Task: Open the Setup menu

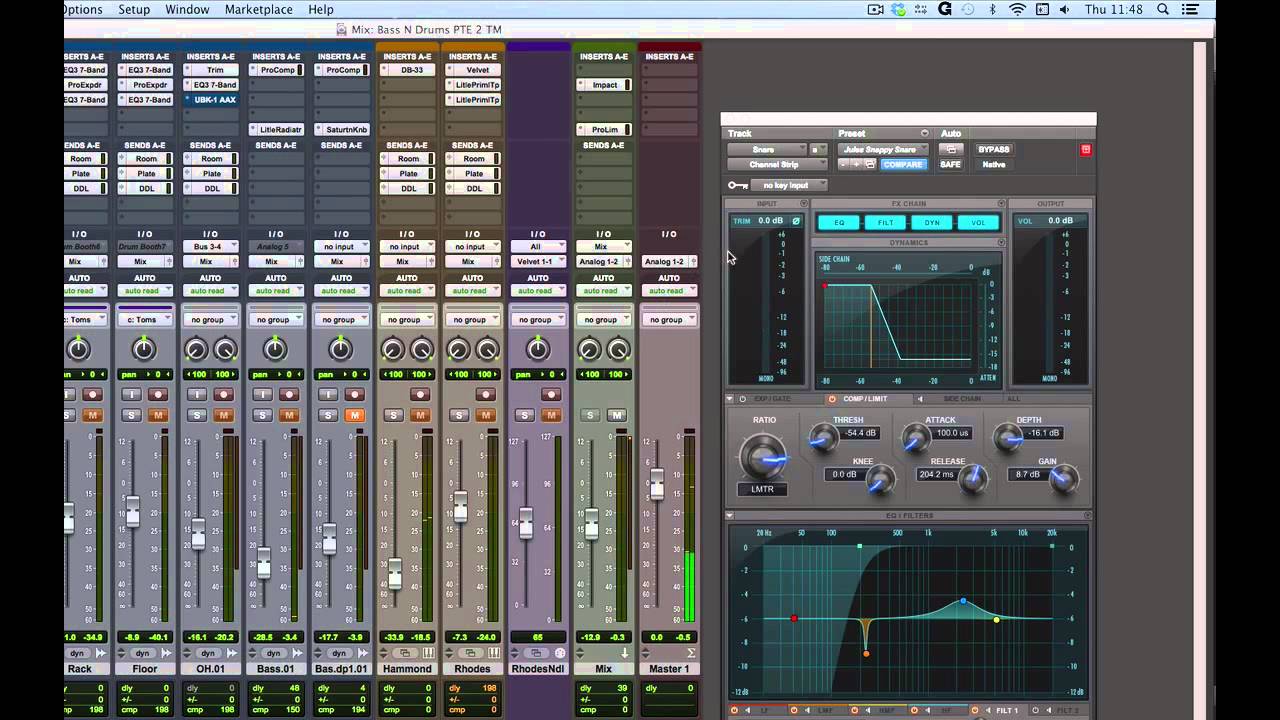Action: 134,9
